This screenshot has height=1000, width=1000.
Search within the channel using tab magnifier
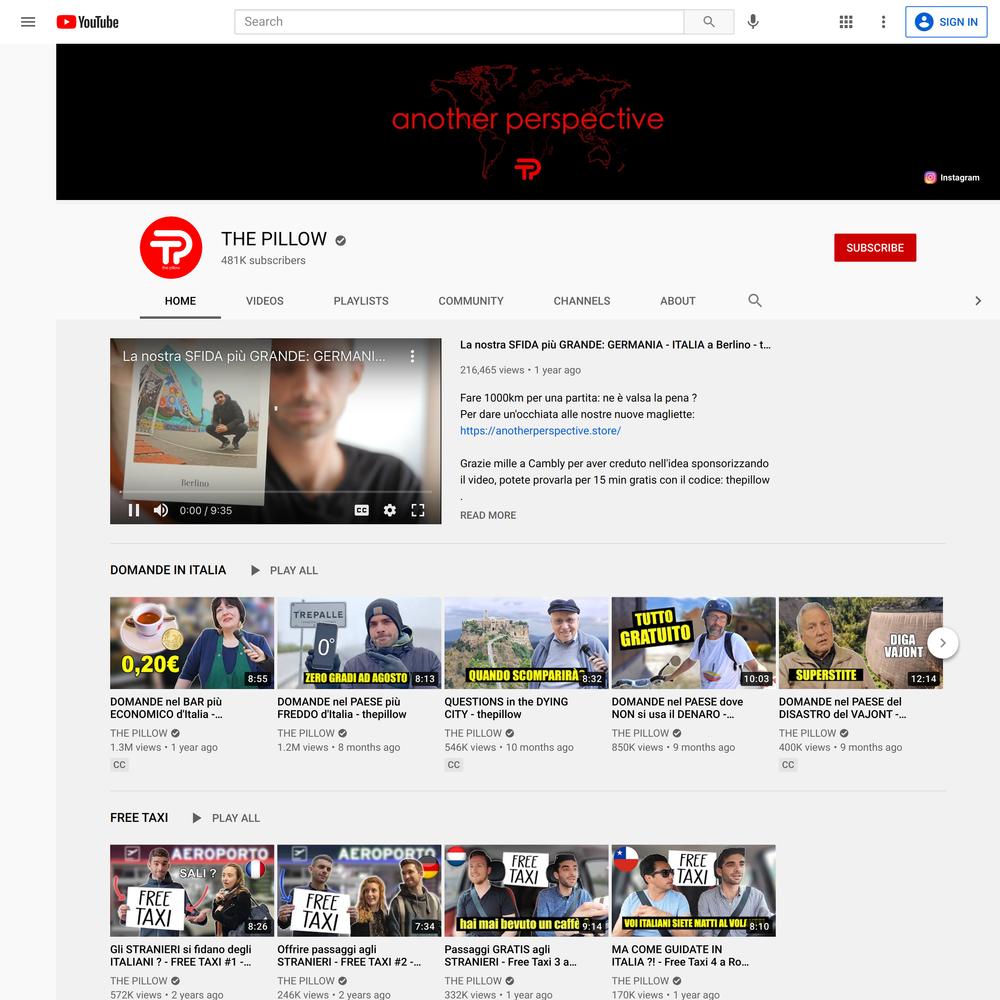coord(754,300)
